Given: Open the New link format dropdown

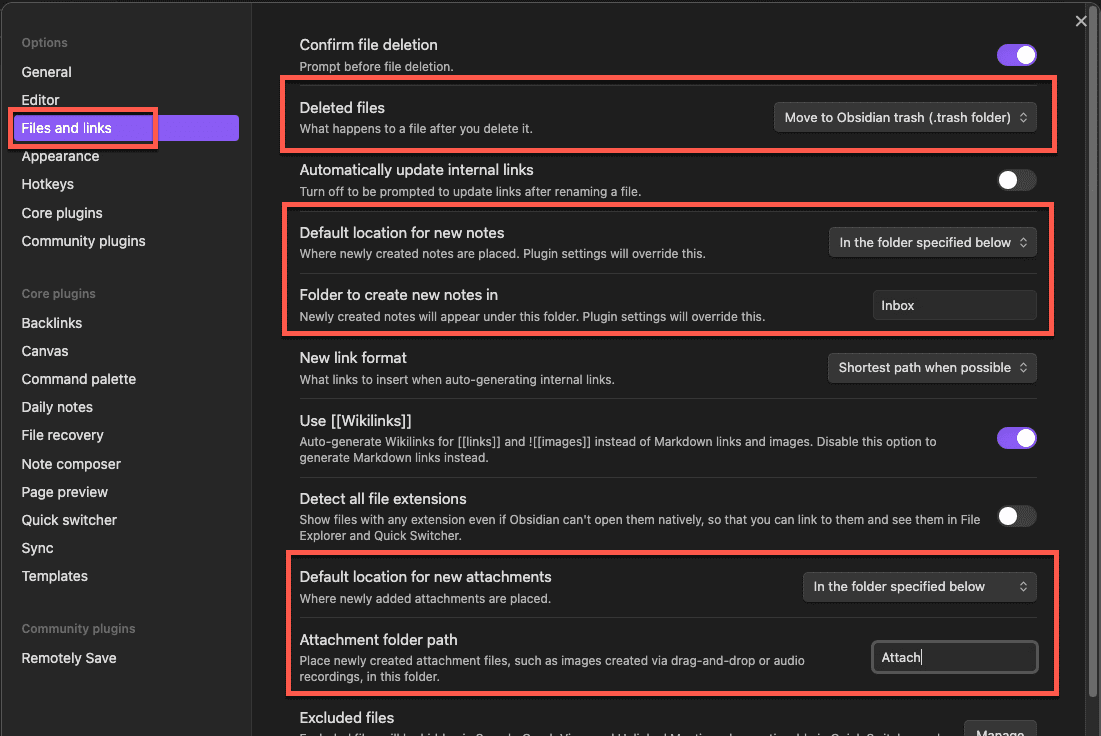Looking at the screenshot, I should tap(931, 368).
